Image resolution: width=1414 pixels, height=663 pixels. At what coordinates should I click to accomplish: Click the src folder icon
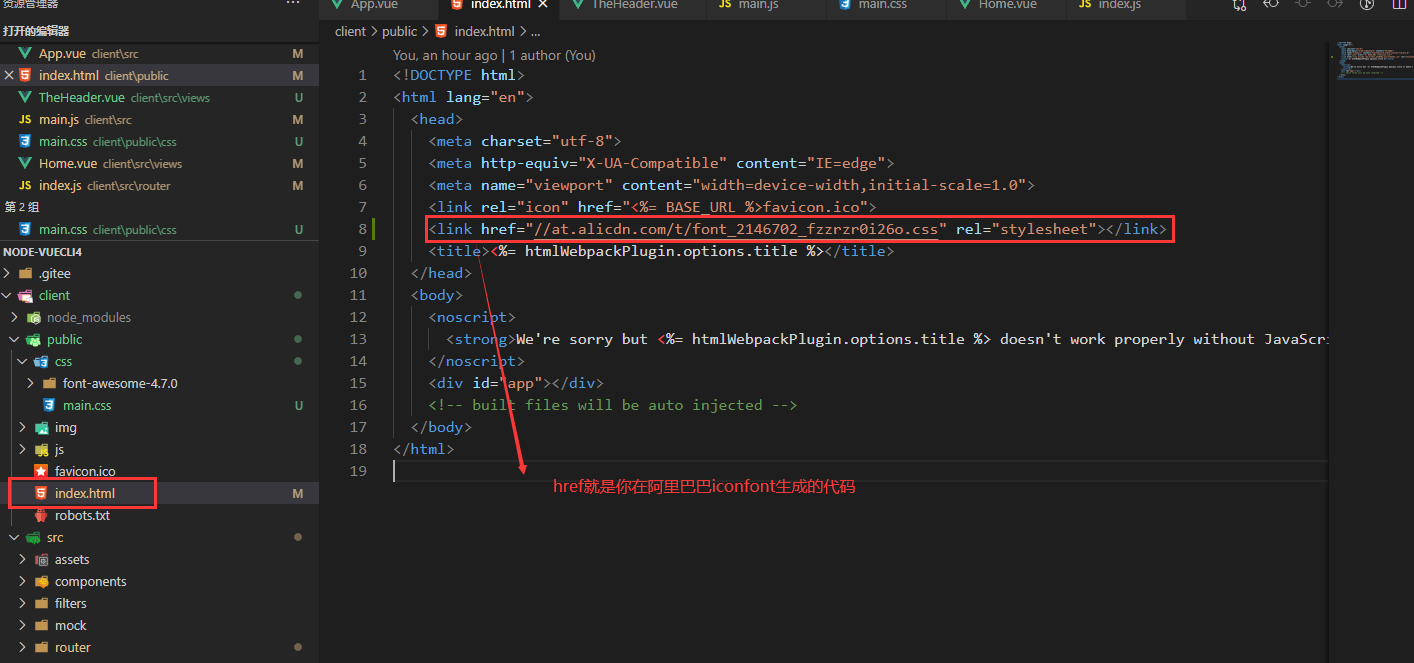pyautogui.click(x=34, y=537)
